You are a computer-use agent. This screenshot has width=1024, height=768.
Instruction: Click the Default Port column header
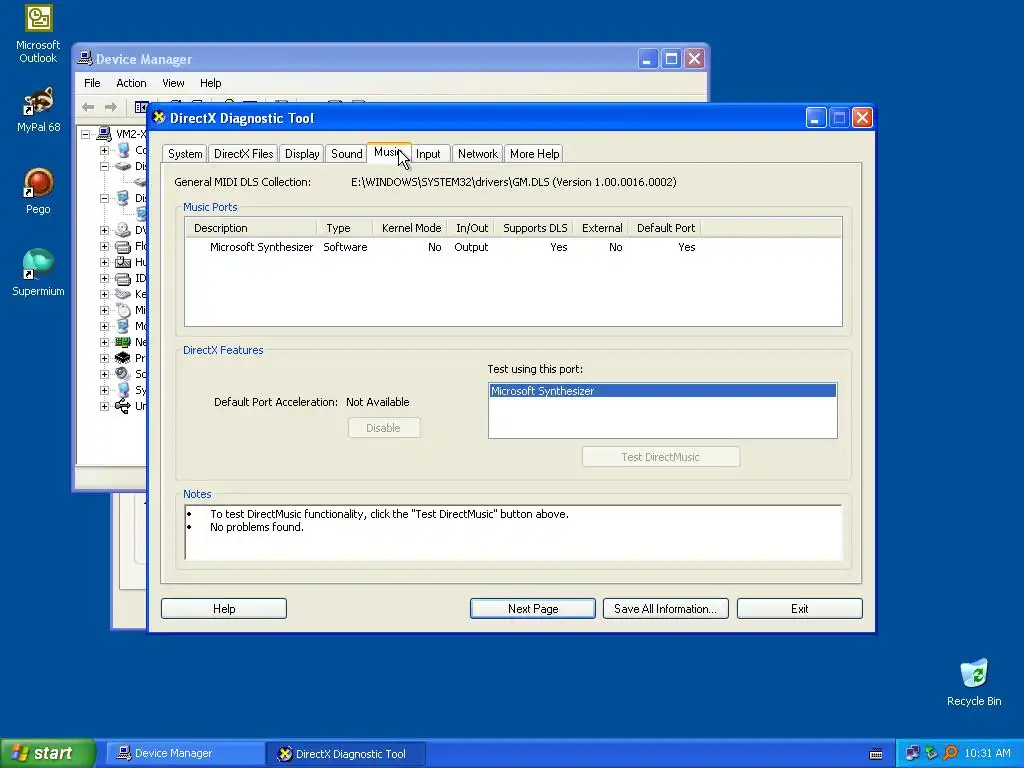[x=665, y=228]
